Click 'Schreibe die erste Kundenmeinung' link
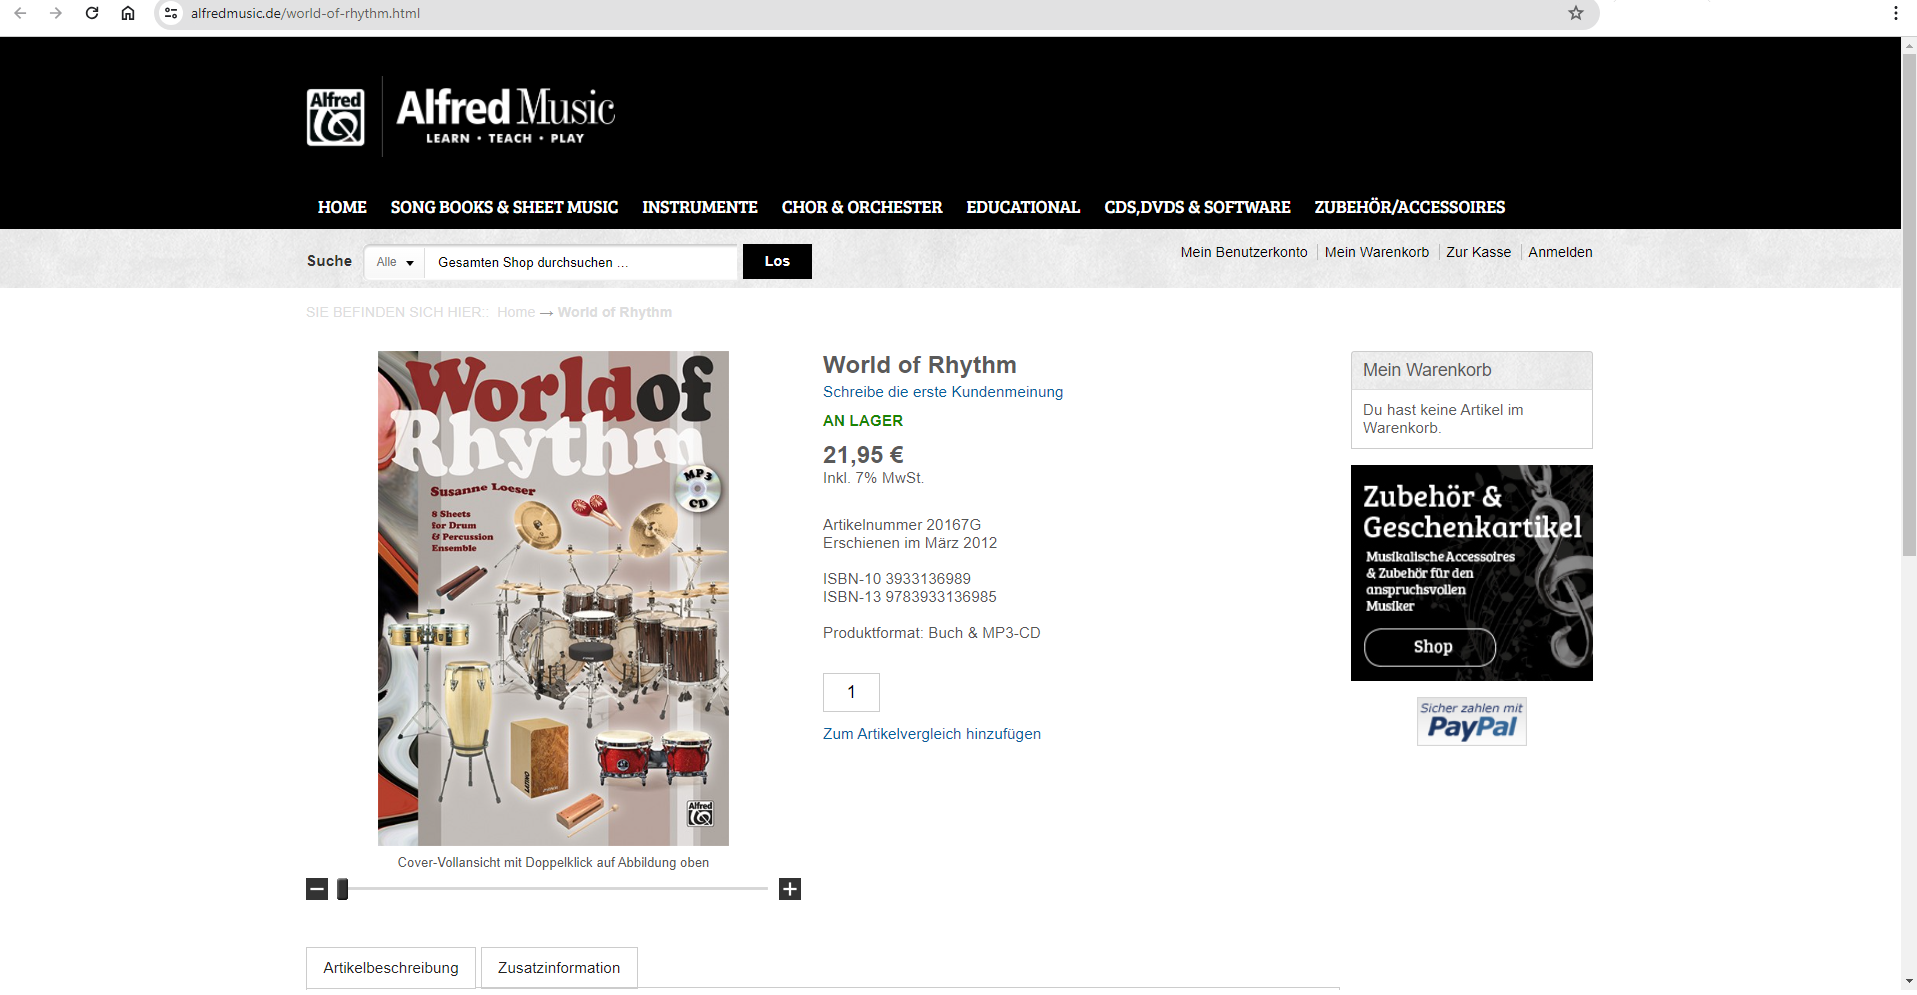The image size is (1917, 995). (943, 392)
